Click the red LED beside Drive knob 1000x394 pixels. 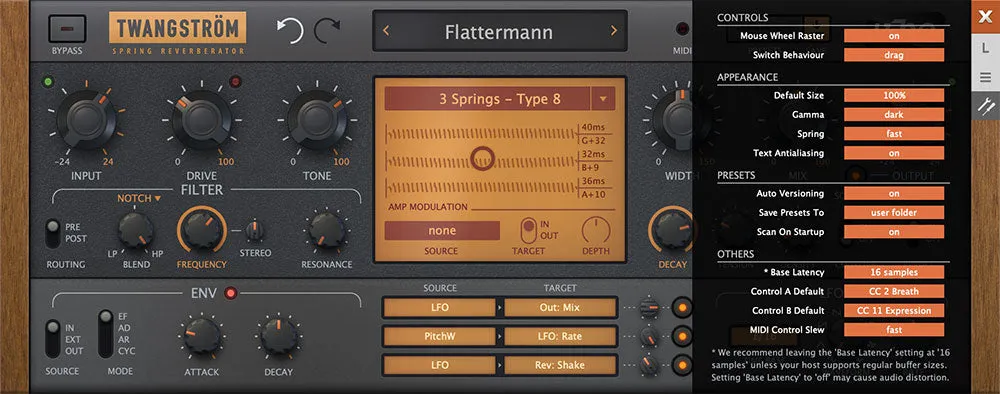(235, 82)
